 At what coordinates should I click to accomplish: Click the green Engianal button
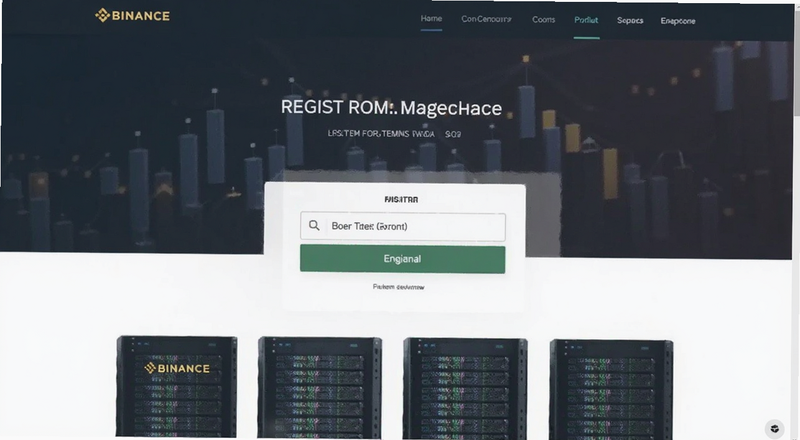403,259
